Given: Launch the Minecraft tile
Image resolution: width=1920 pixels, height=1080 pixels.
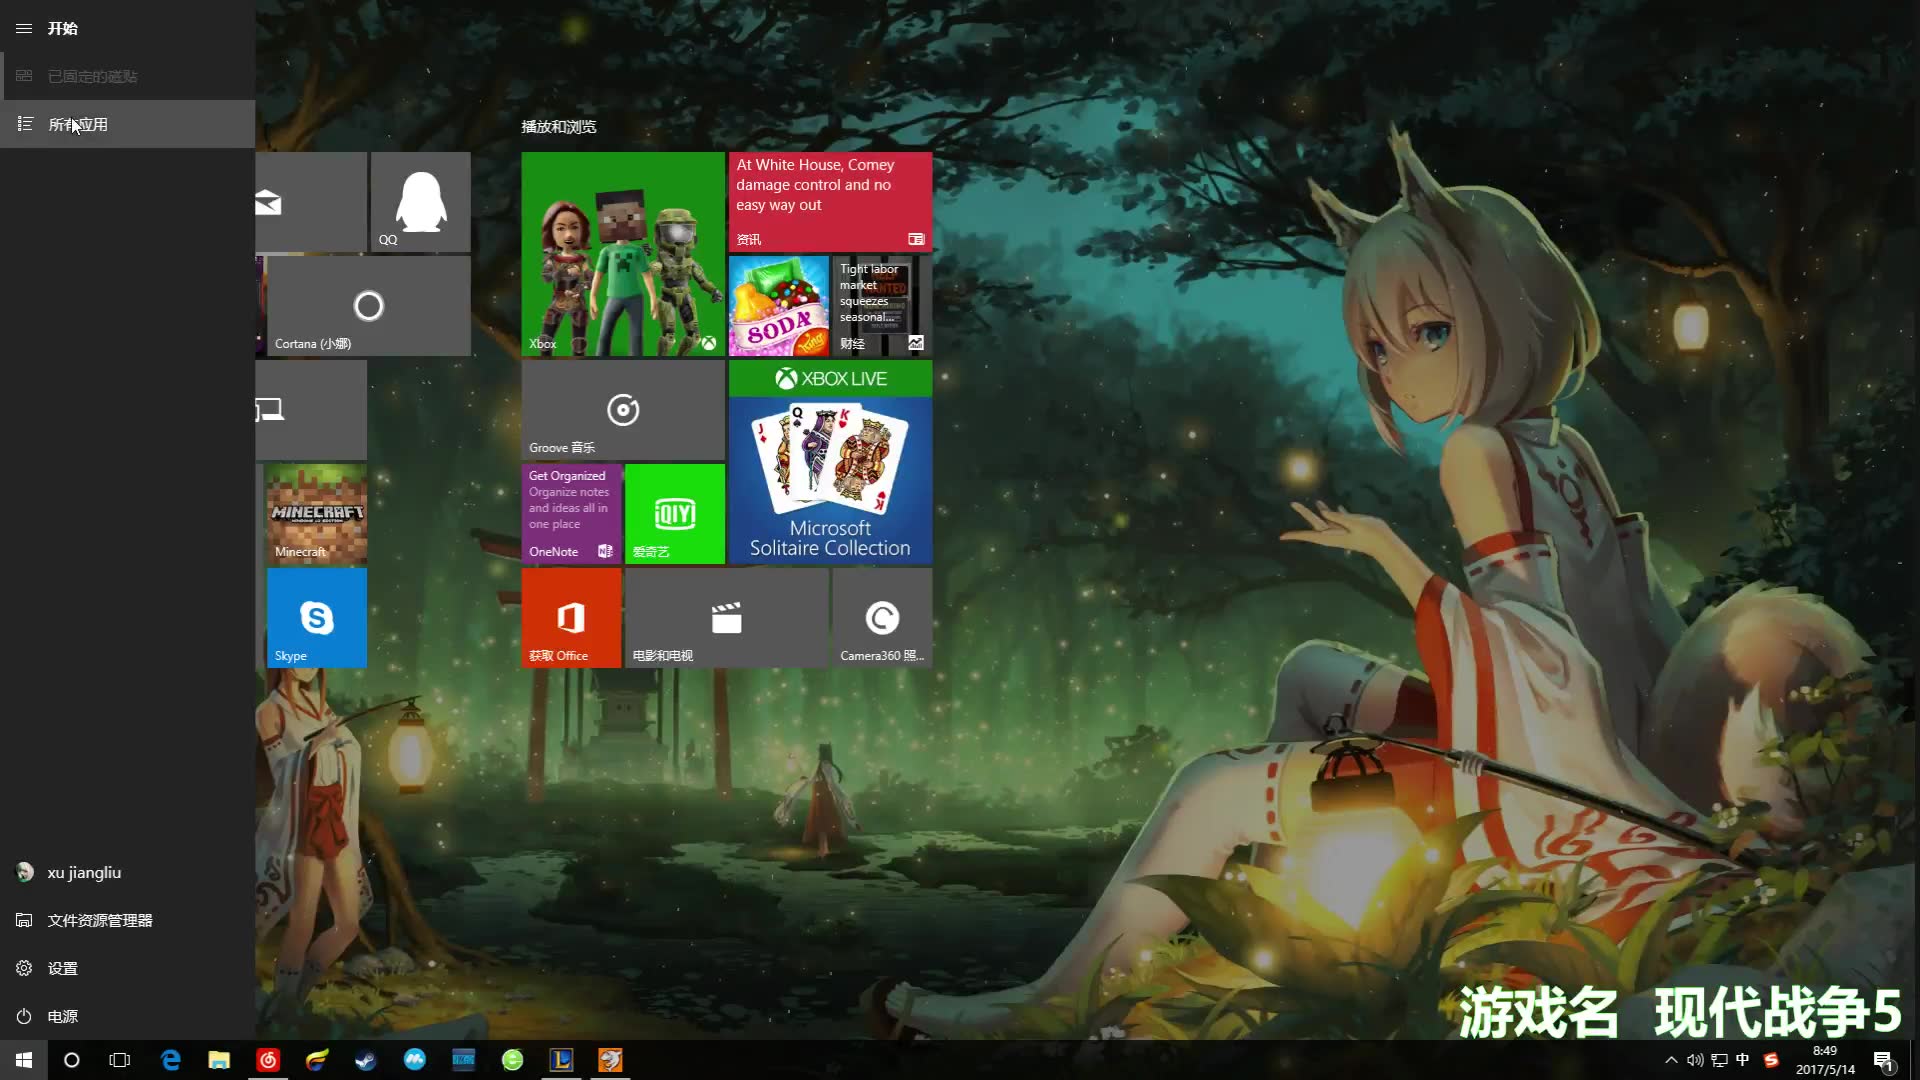Looking at the screenshot, I should tap(317, 514).
